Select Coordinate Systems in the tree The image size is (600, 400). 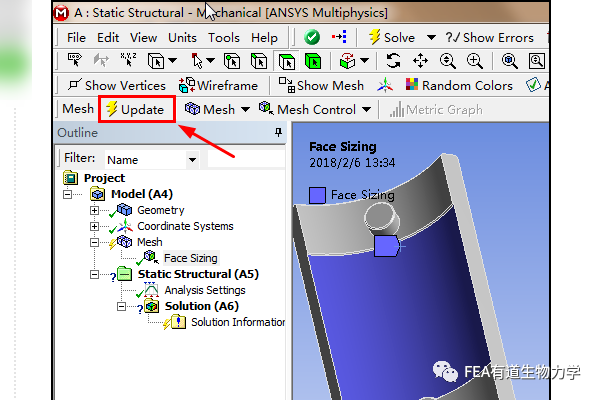pos(185,226)
